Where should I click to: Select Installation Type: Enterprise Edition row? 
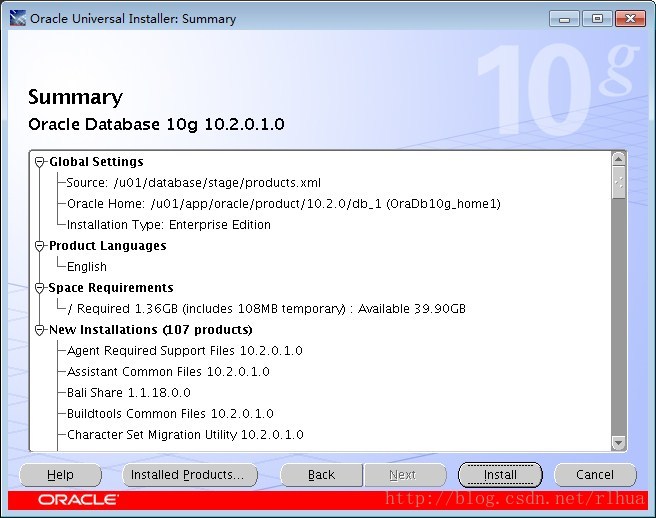(x=169, y=225)
